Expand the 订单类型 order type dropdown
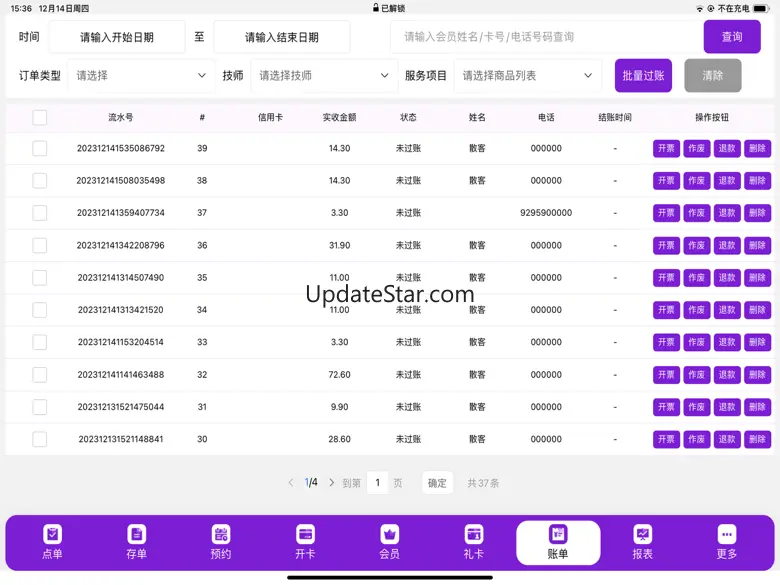Screen dimensions: 780x585 pos(141,76)
